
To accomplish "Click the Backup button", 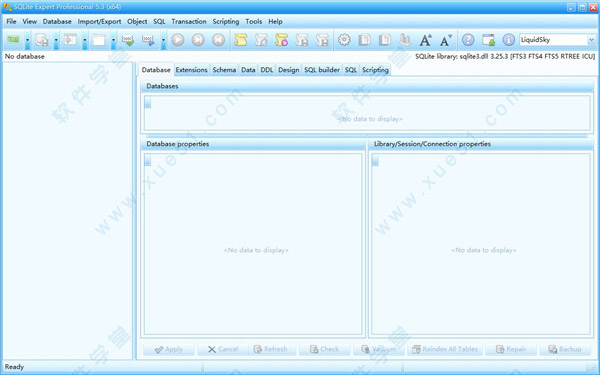I will tap(565, 349).
